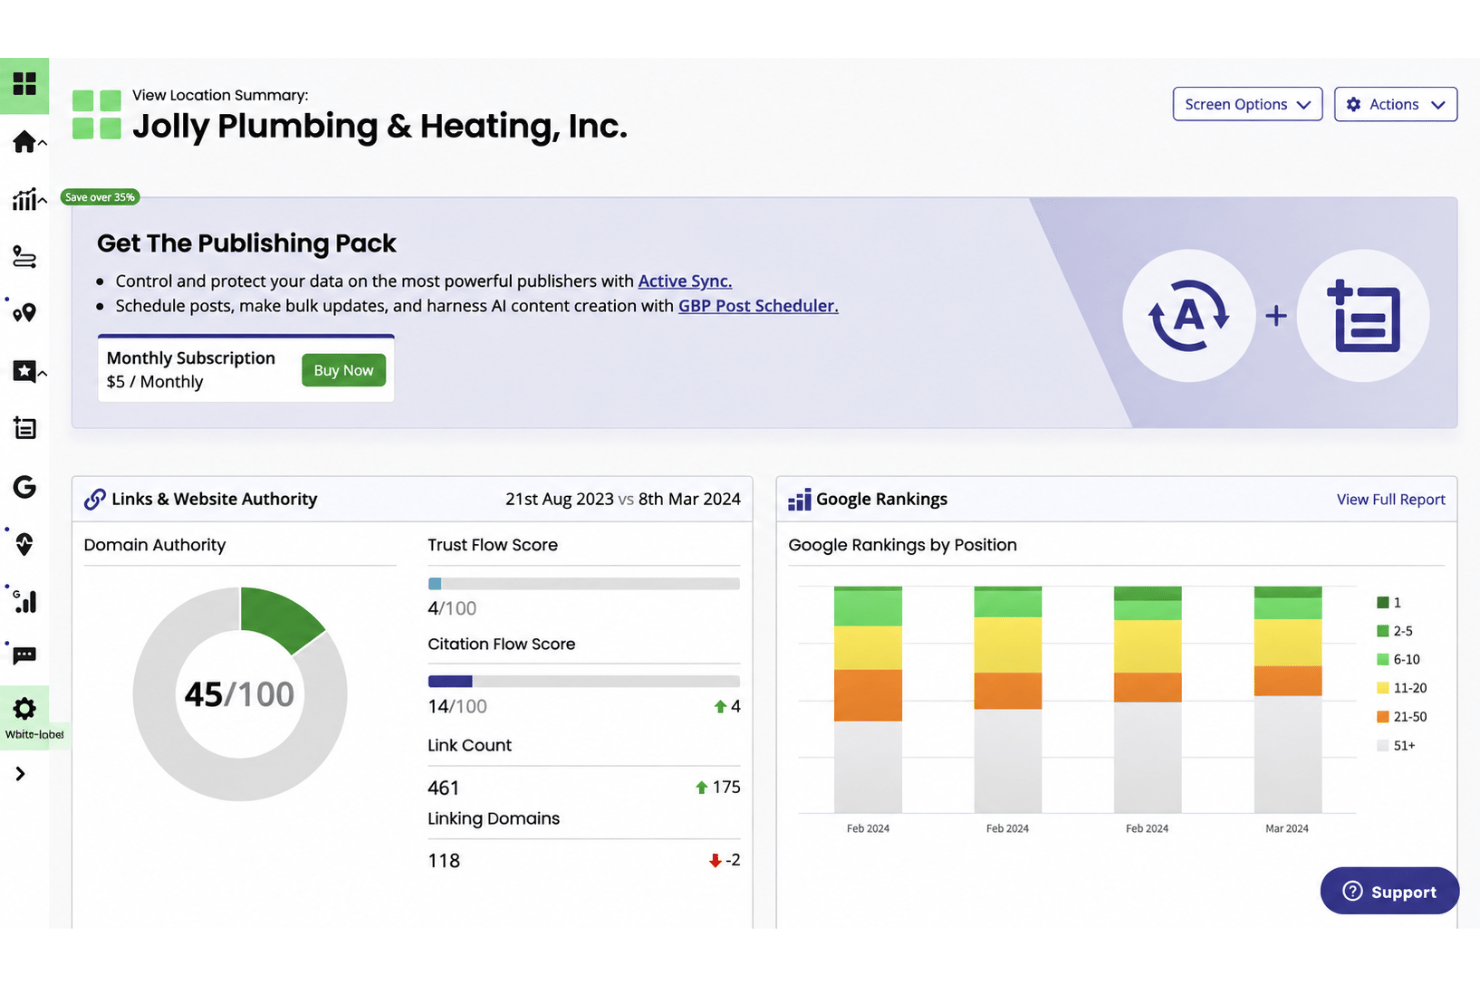Click the Google Rankings bar chart header icon
The height and width of the screenshot is (987, 1480).
[x=799, y=499]
